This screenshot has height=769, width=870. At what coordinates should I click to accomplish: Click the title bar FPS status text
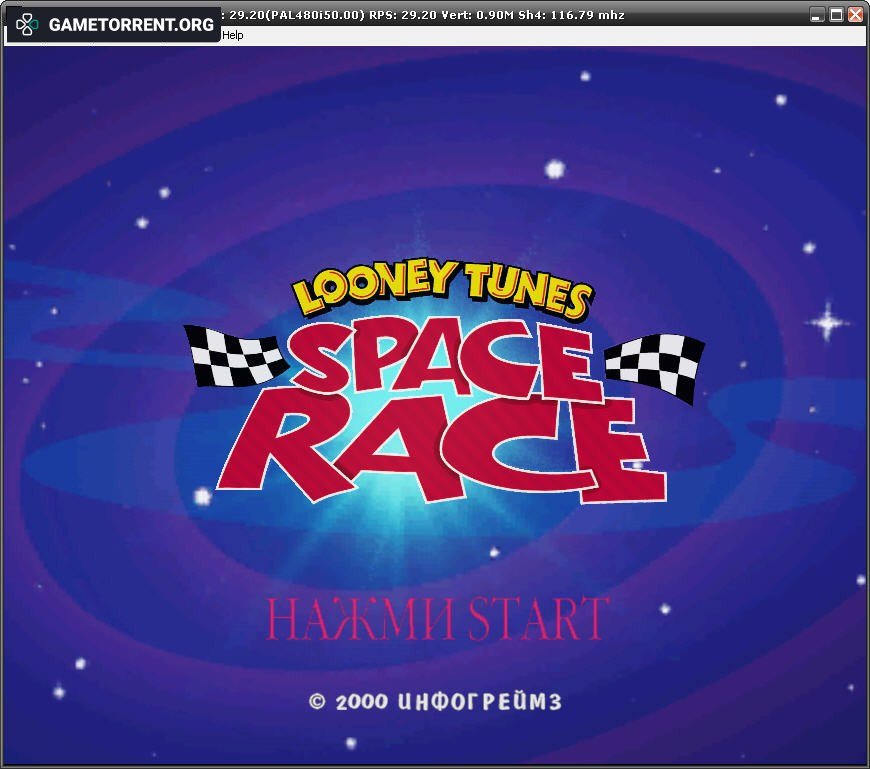[423, 15]
